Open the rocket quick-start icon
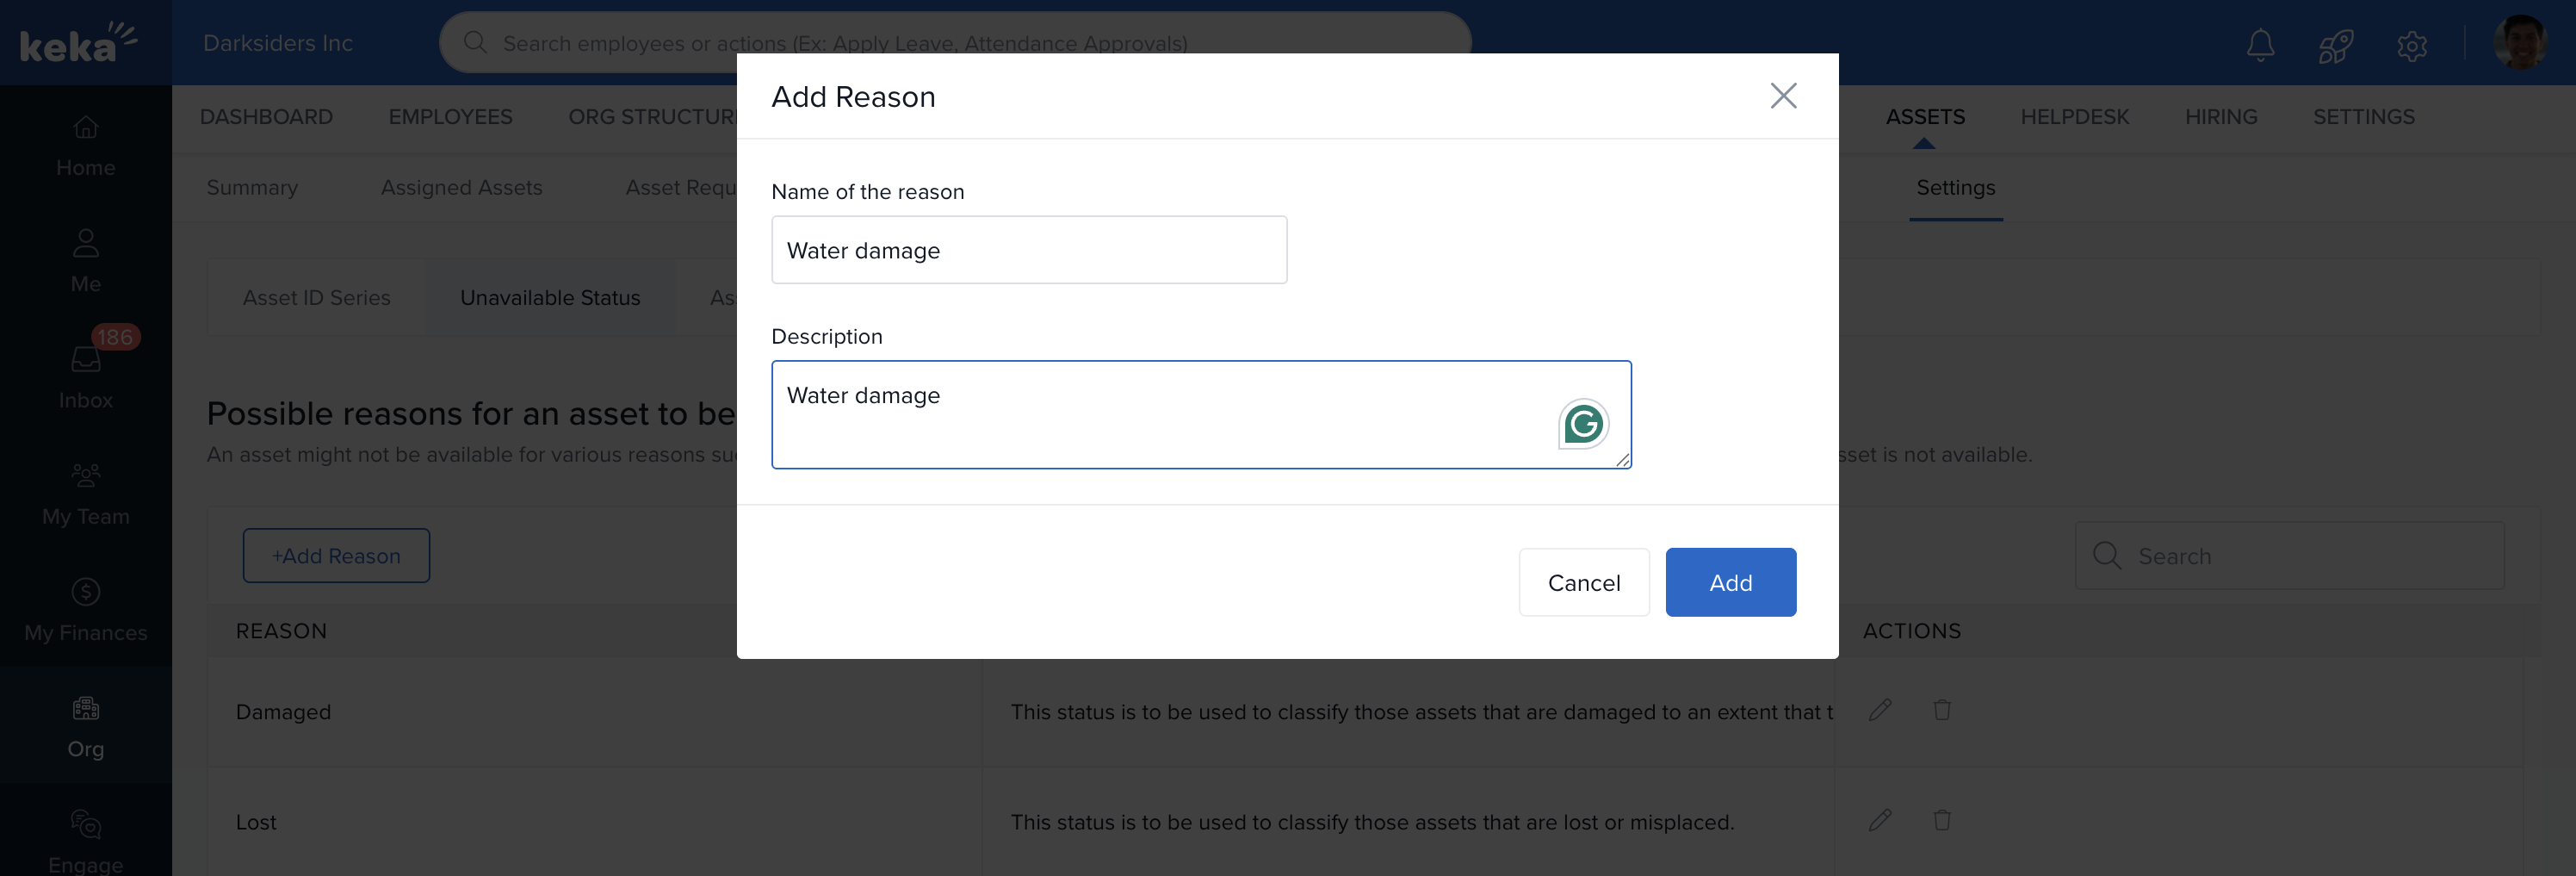Screen dimensions: 2576x876 click(2335, 45)
